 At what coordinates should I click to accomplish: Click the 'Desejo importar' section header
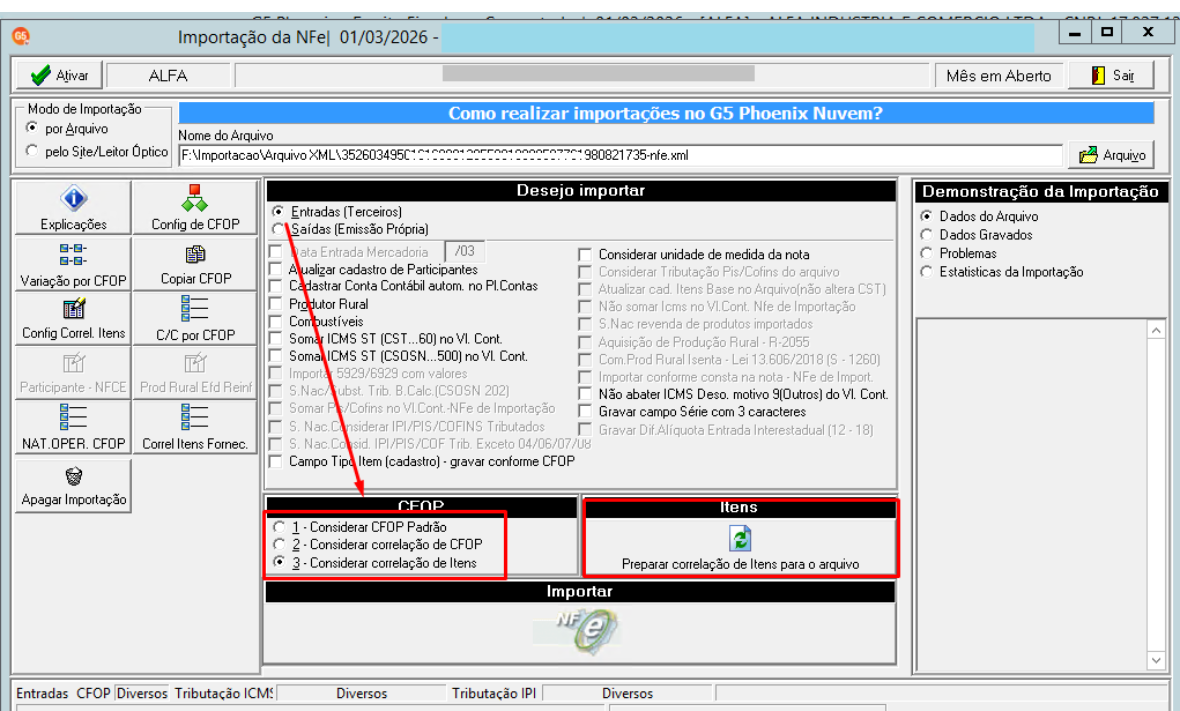tap(580, 190)
